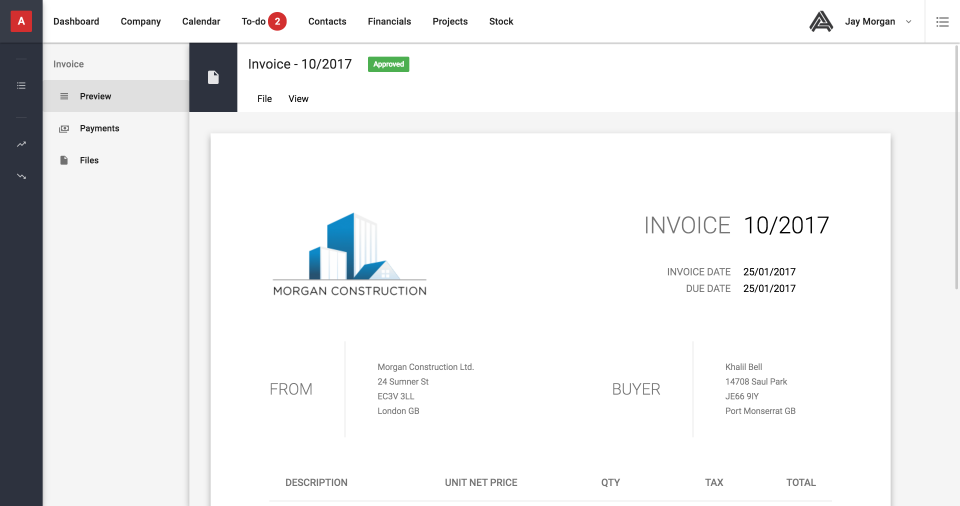
Task: Open the File menu
Action: point(264,99)
